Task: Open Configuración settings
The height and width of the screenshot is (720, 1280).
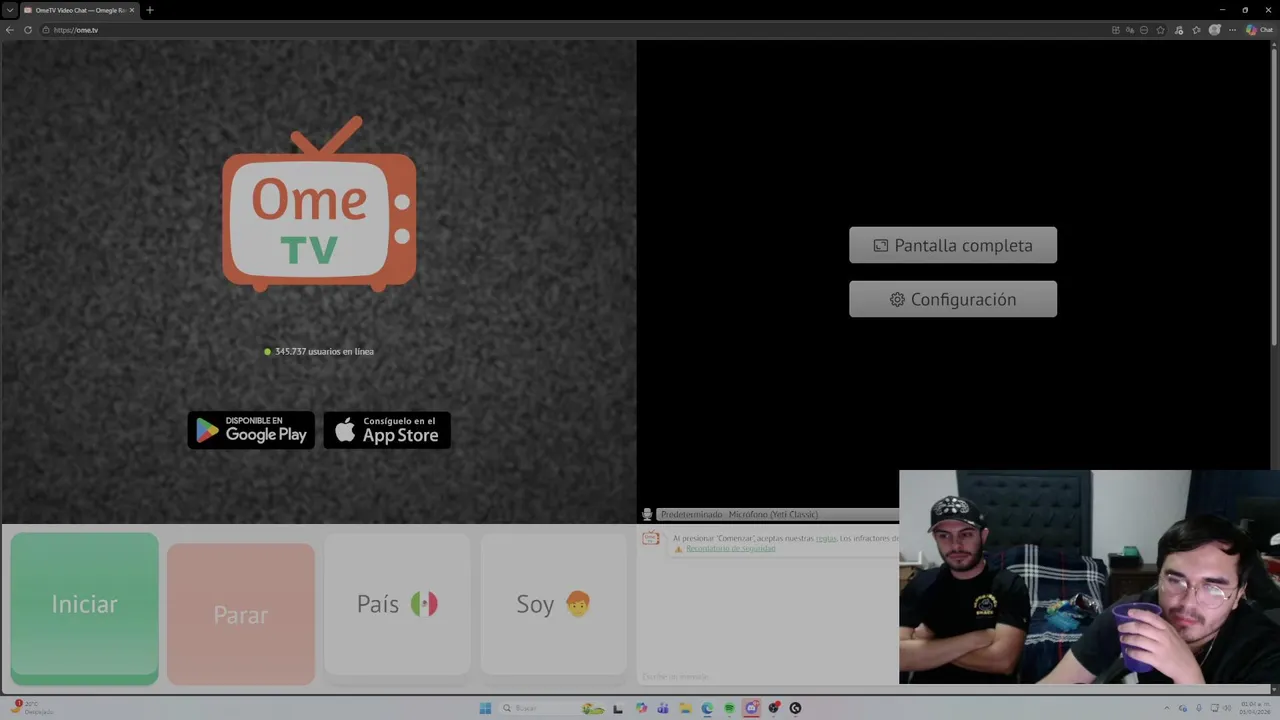Action: 953,299
